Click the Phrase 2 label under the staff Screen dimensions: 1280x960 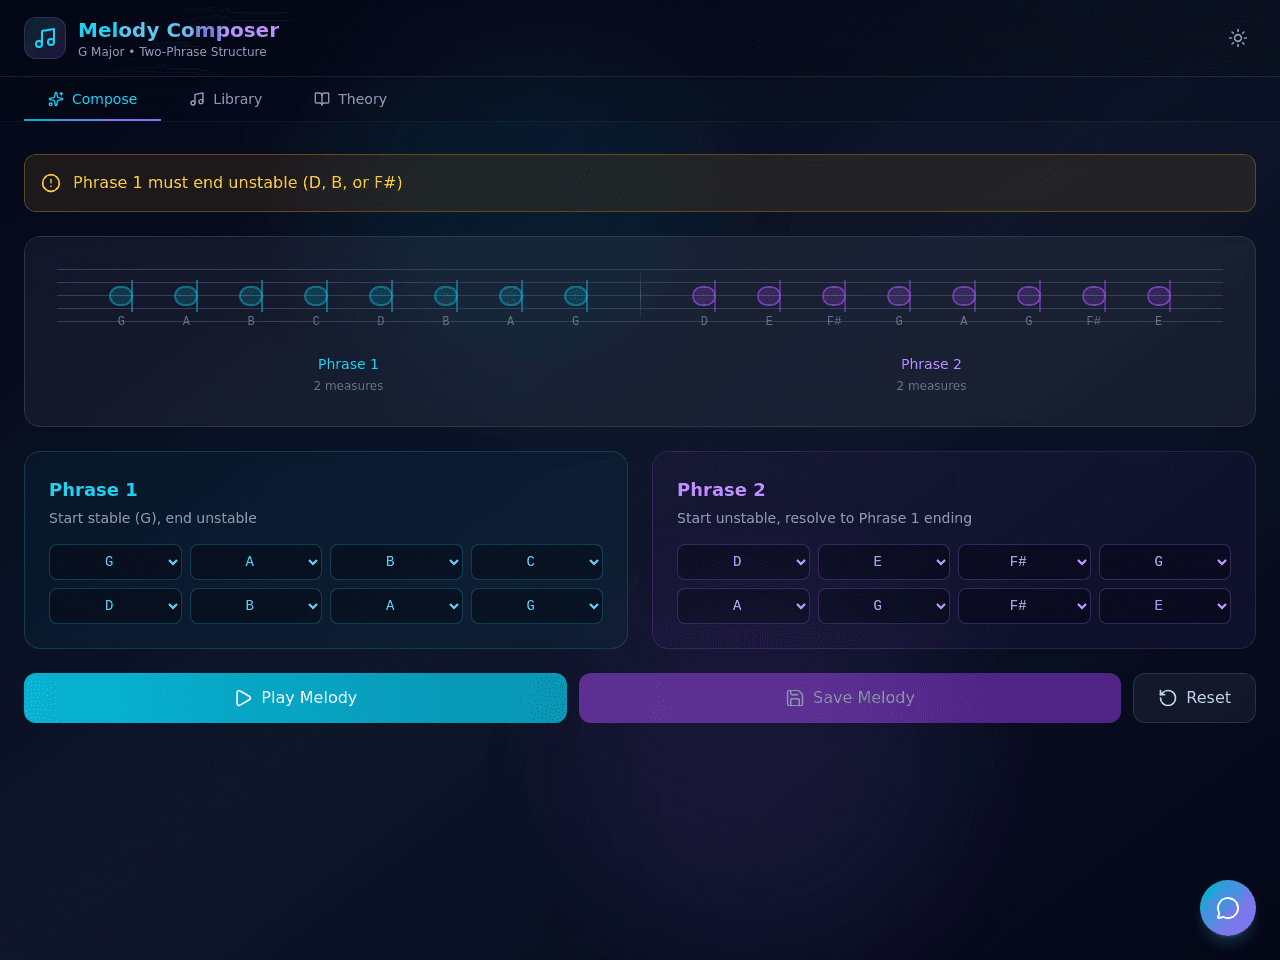coord(931,364)
